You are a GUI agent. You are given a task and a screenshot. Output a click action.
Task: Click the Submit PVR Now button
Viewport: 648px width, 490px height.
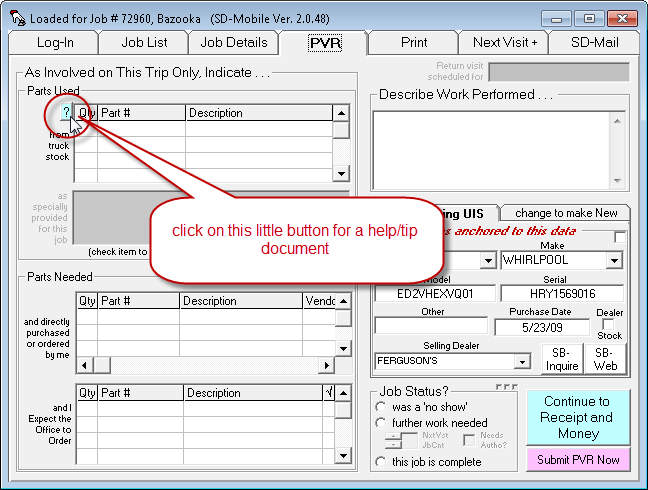578,459
